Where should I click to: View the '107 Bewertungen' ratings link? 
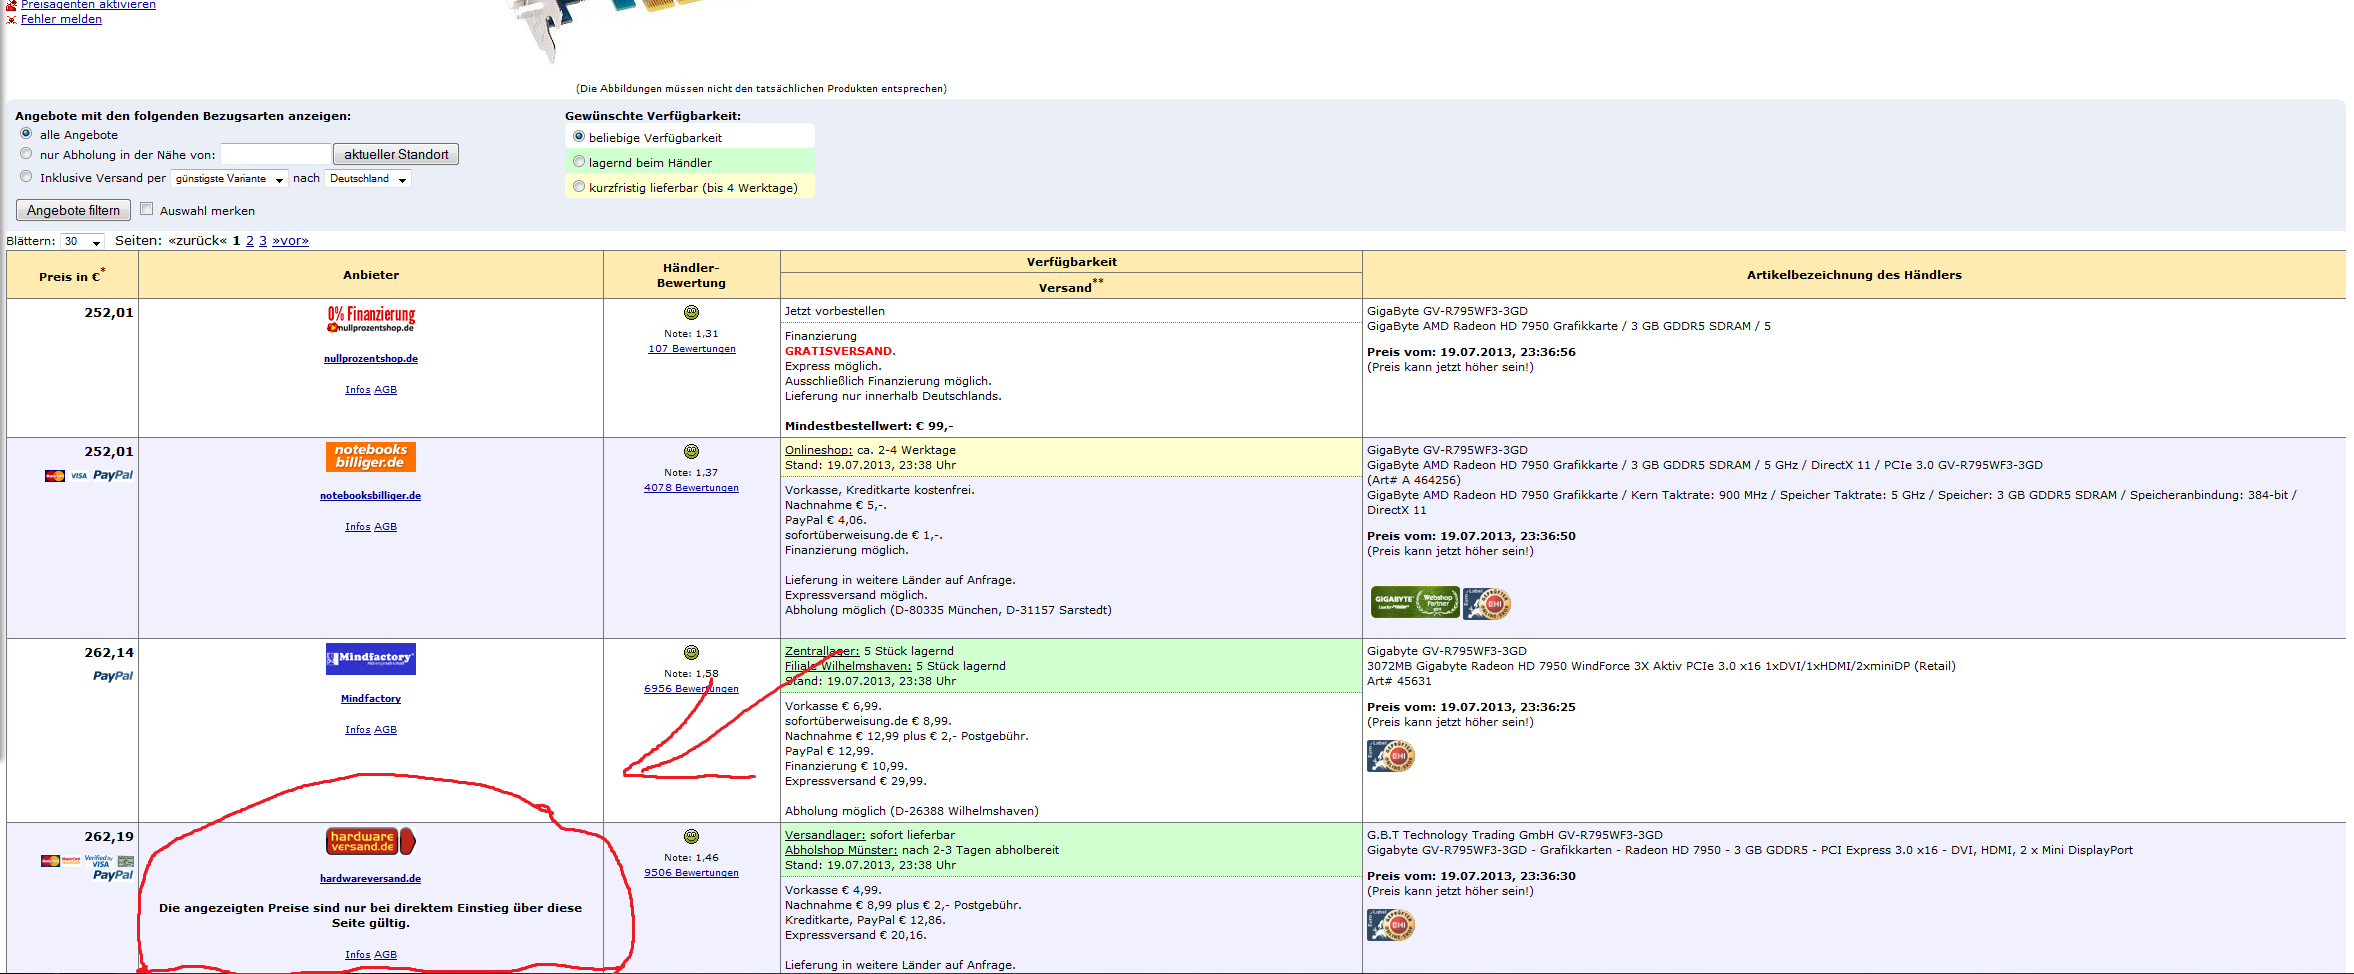coord(692,349)
